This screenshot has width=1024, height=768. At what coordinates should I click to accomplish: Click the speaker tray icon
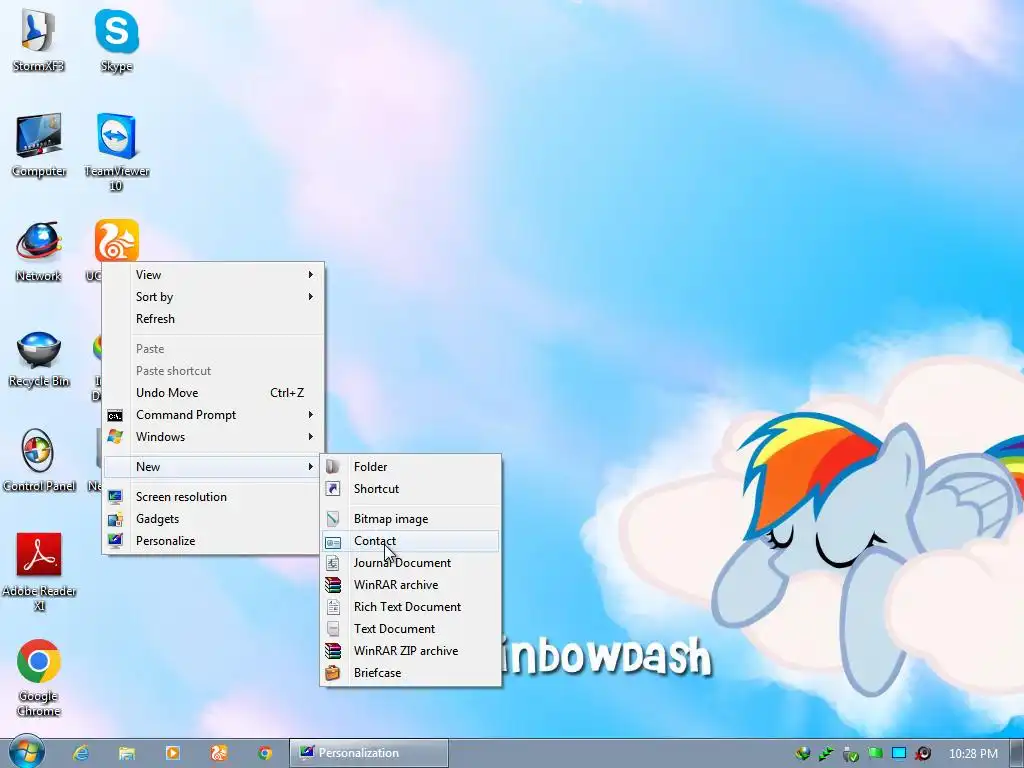[x=923, y=753]
